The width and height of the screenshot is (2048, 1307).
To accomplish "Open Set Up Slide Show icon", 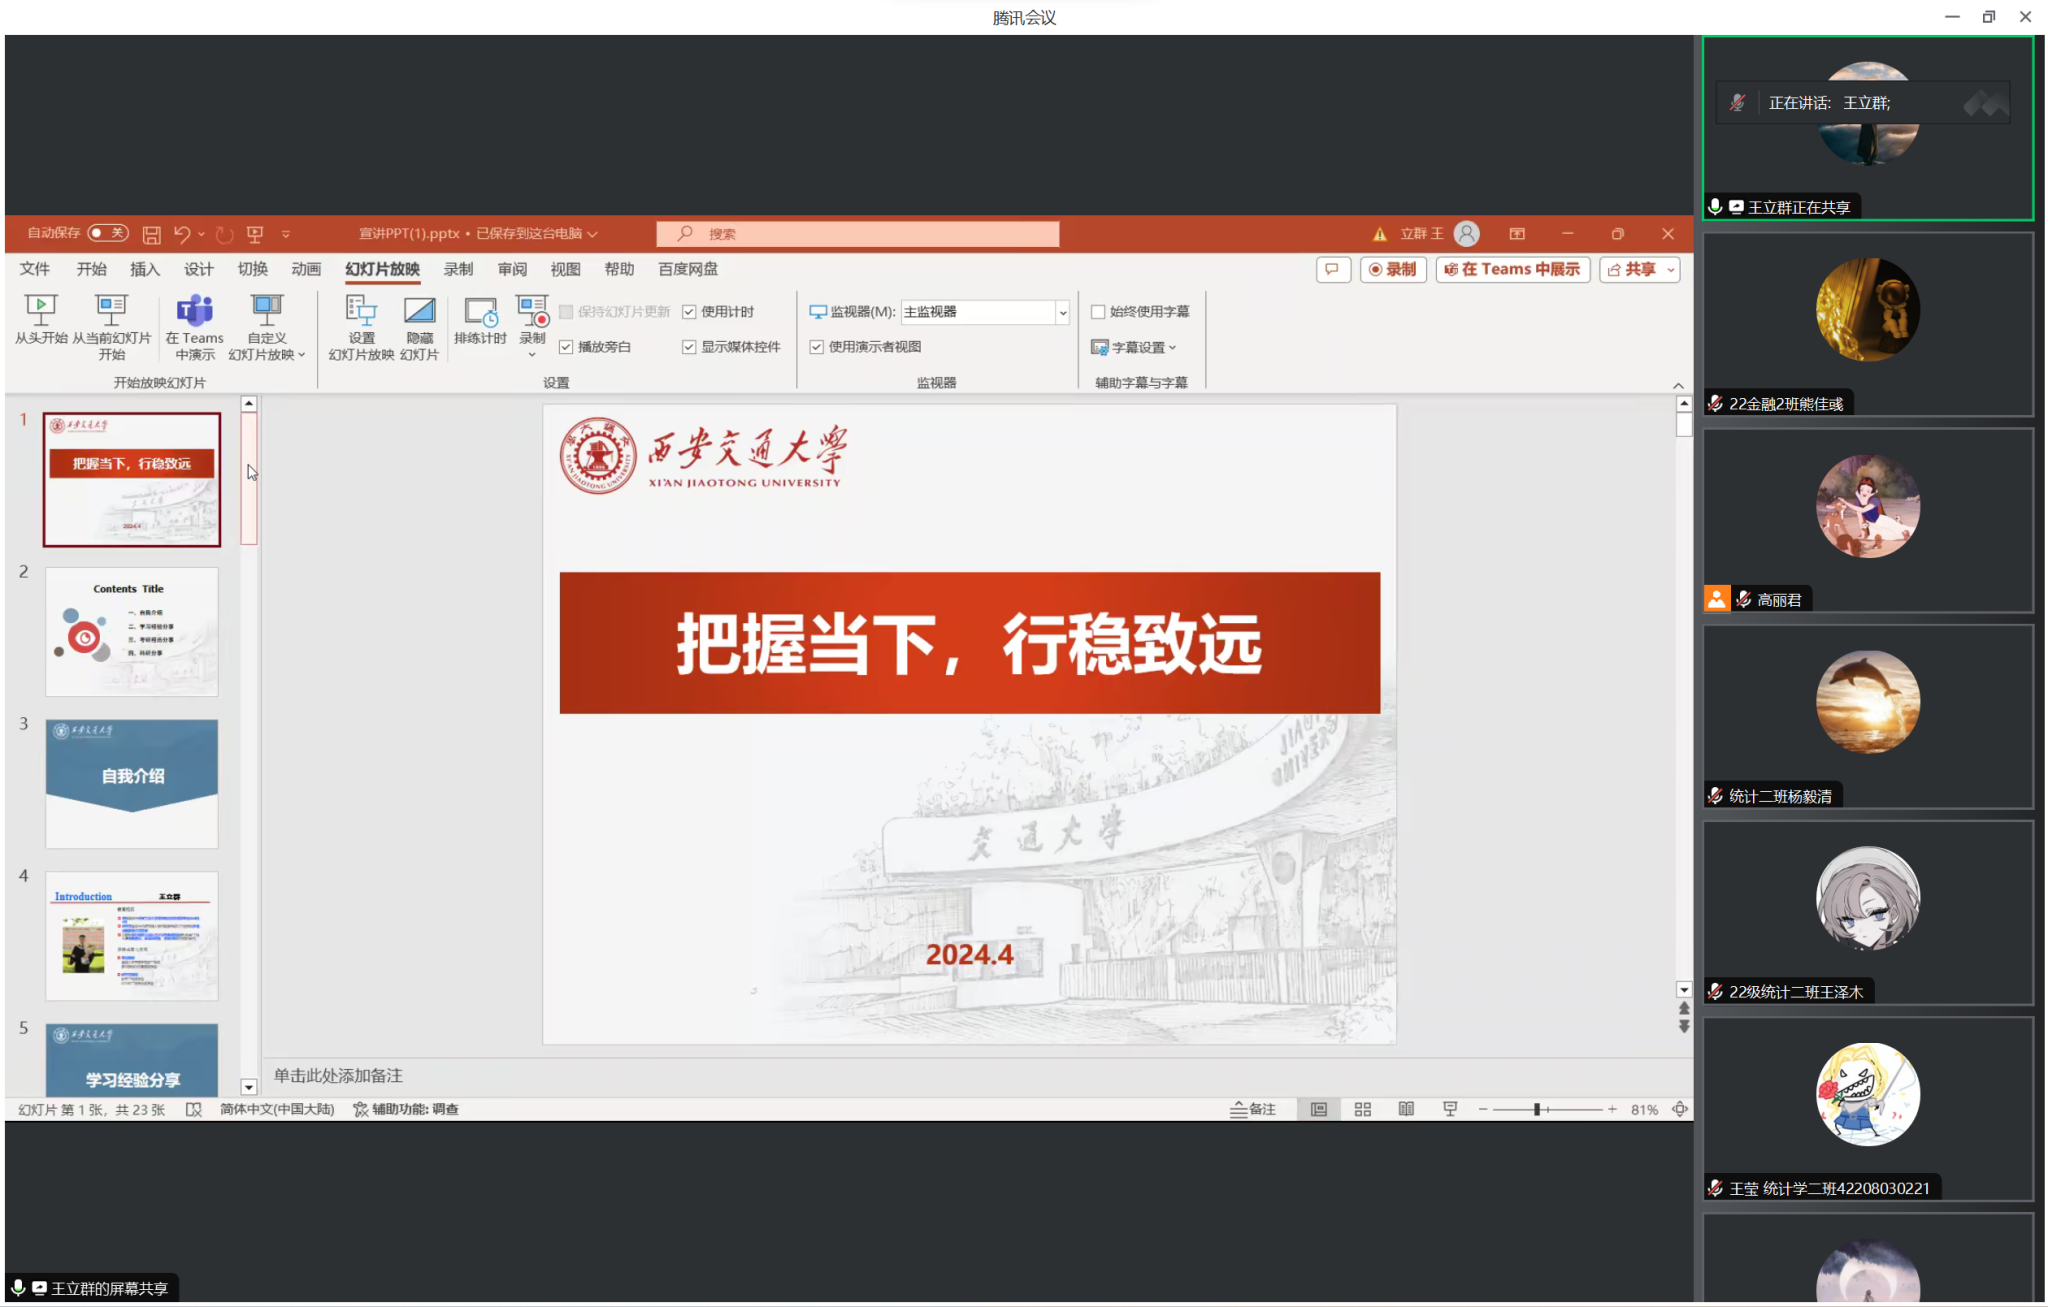I will coord(361,311).
